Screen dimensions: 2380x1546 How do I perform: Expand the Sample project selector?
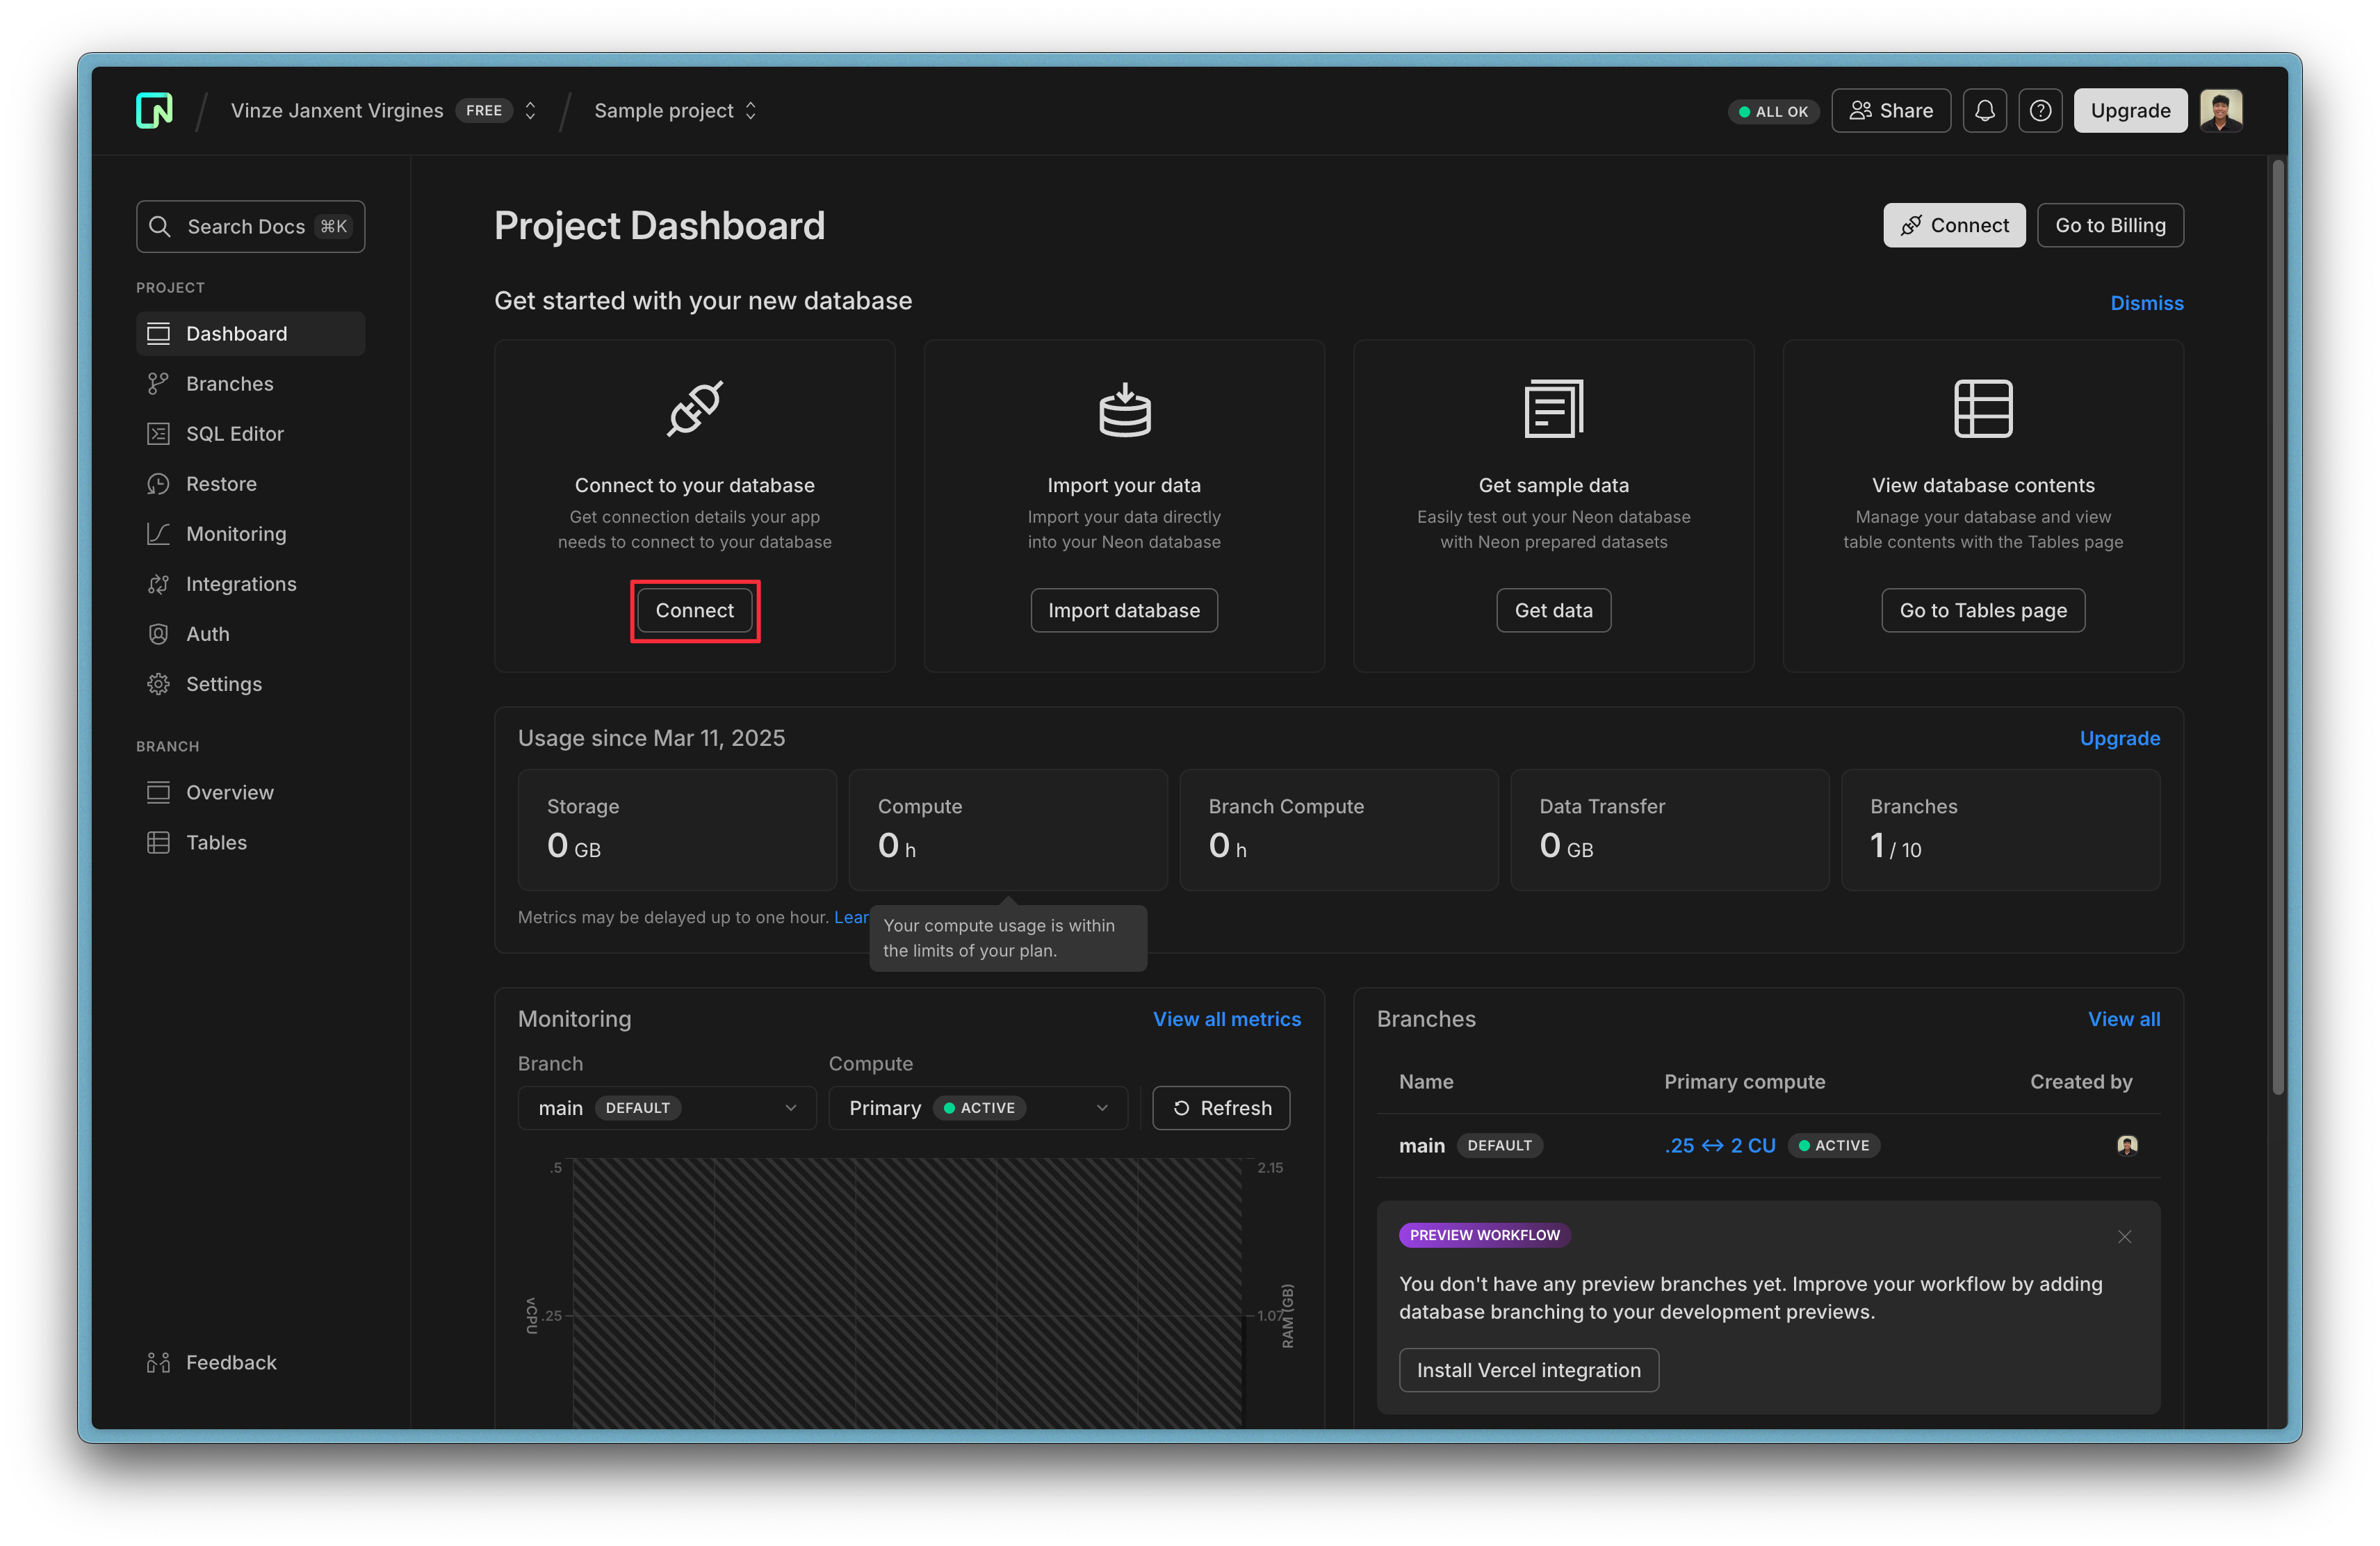click(x=751, y=110)
